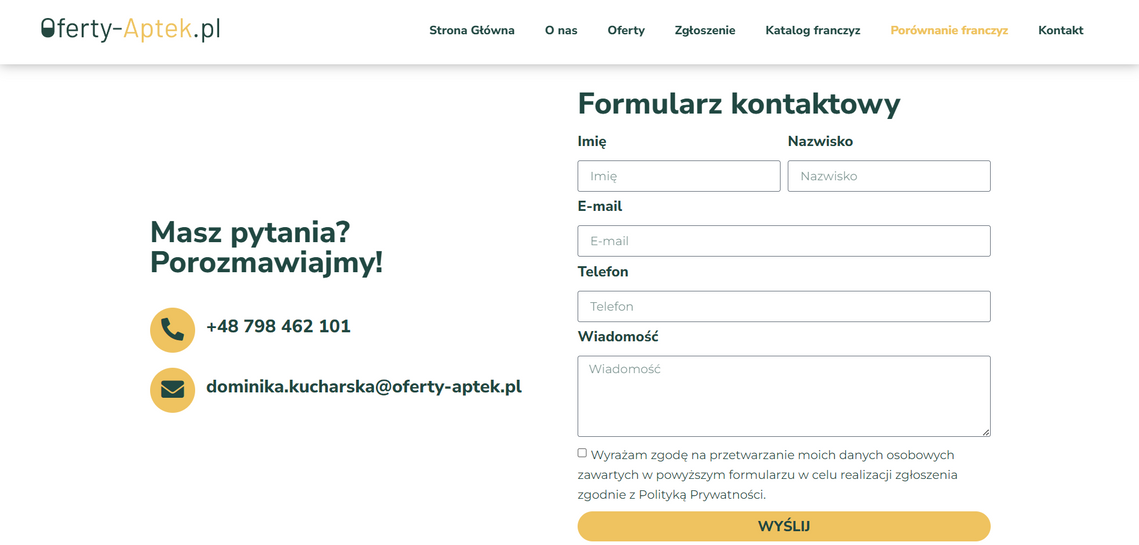Open Katalog franczyz from the navigation

click(812, 30)
